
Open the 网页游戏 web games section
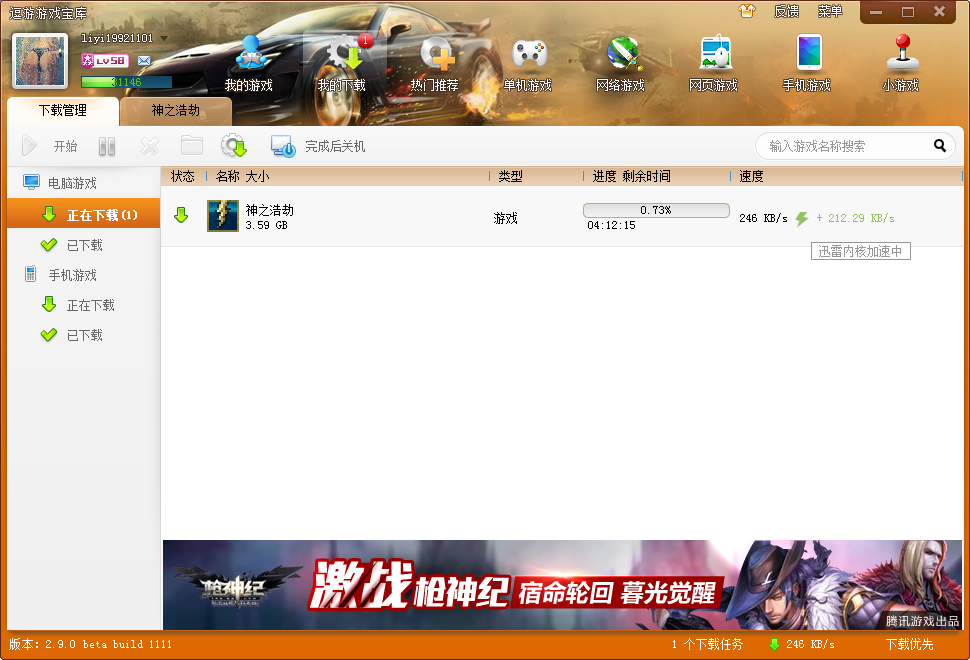click(x=714, y=64)
